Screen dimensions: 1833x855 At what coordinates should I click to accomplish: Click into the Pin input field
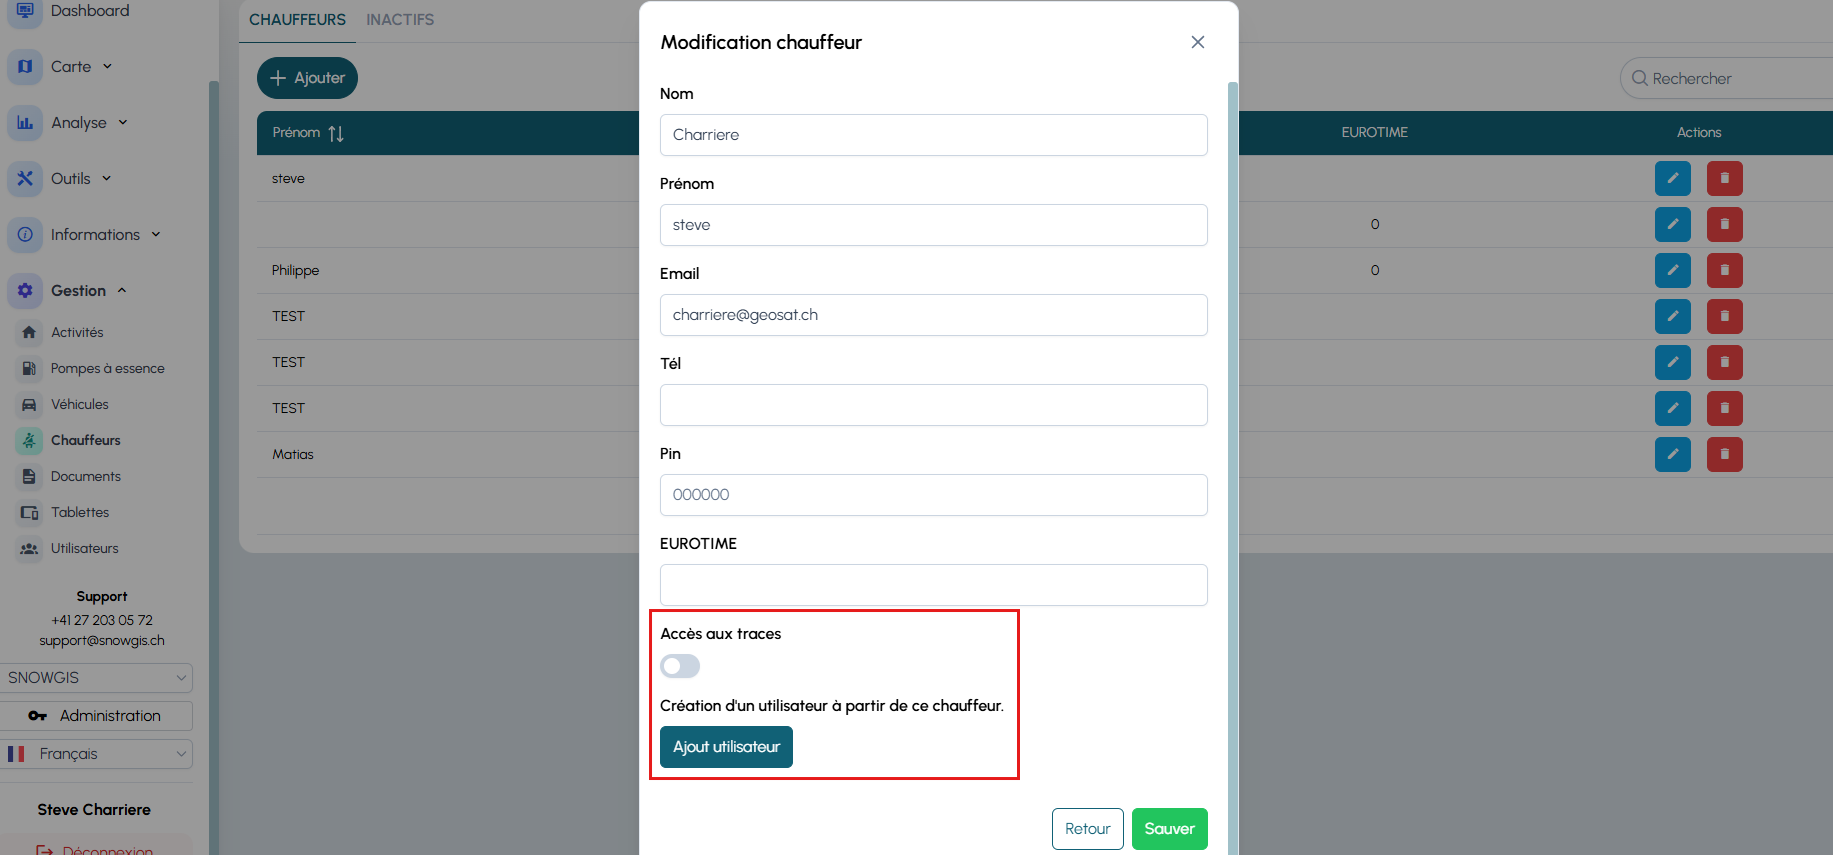click(x=933, y=495)
